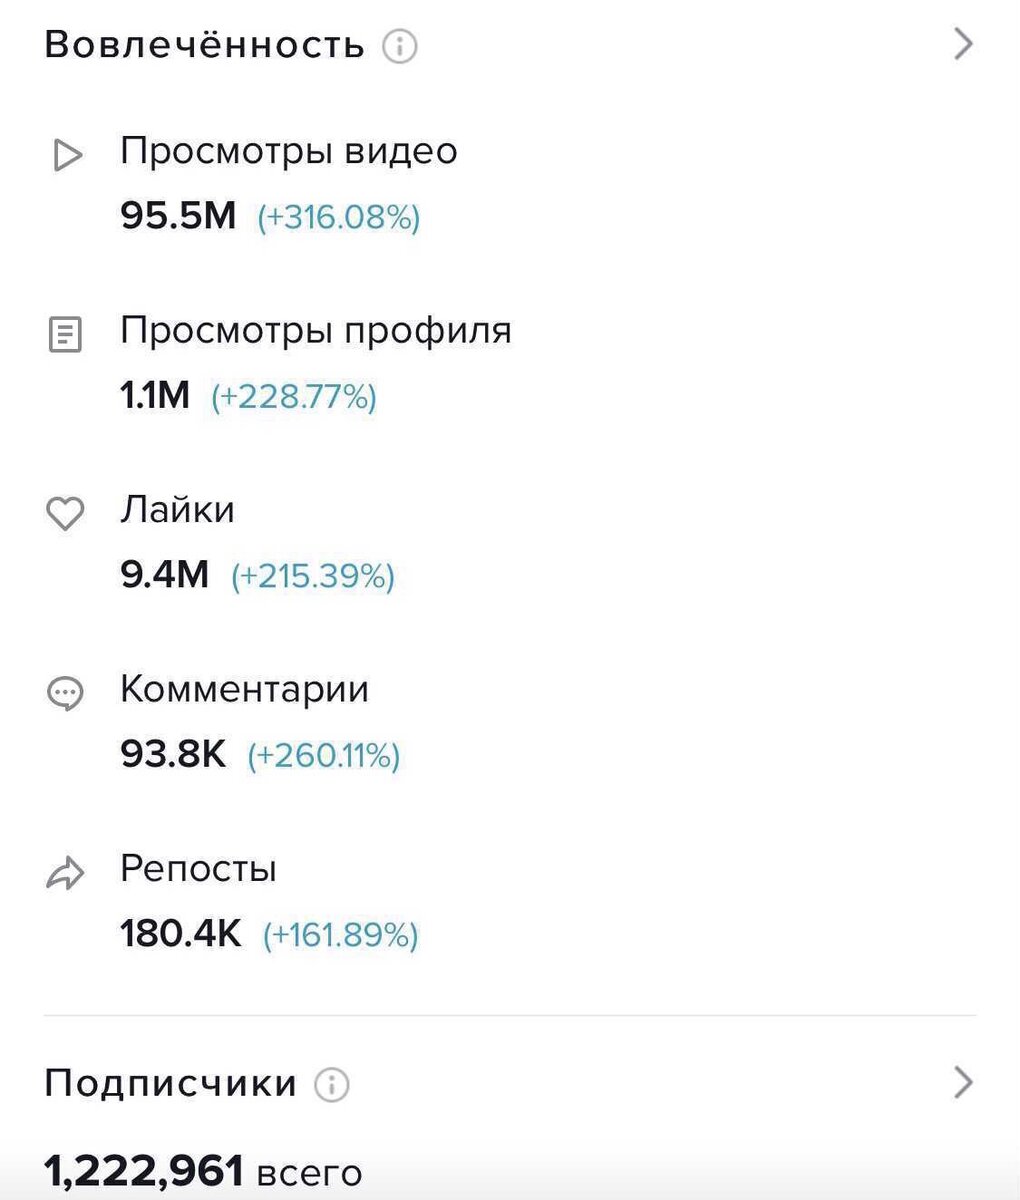Tap the info icon next to Подписчики
Viewport: 1020px width, 1200px height.
tap(332, 1084)
